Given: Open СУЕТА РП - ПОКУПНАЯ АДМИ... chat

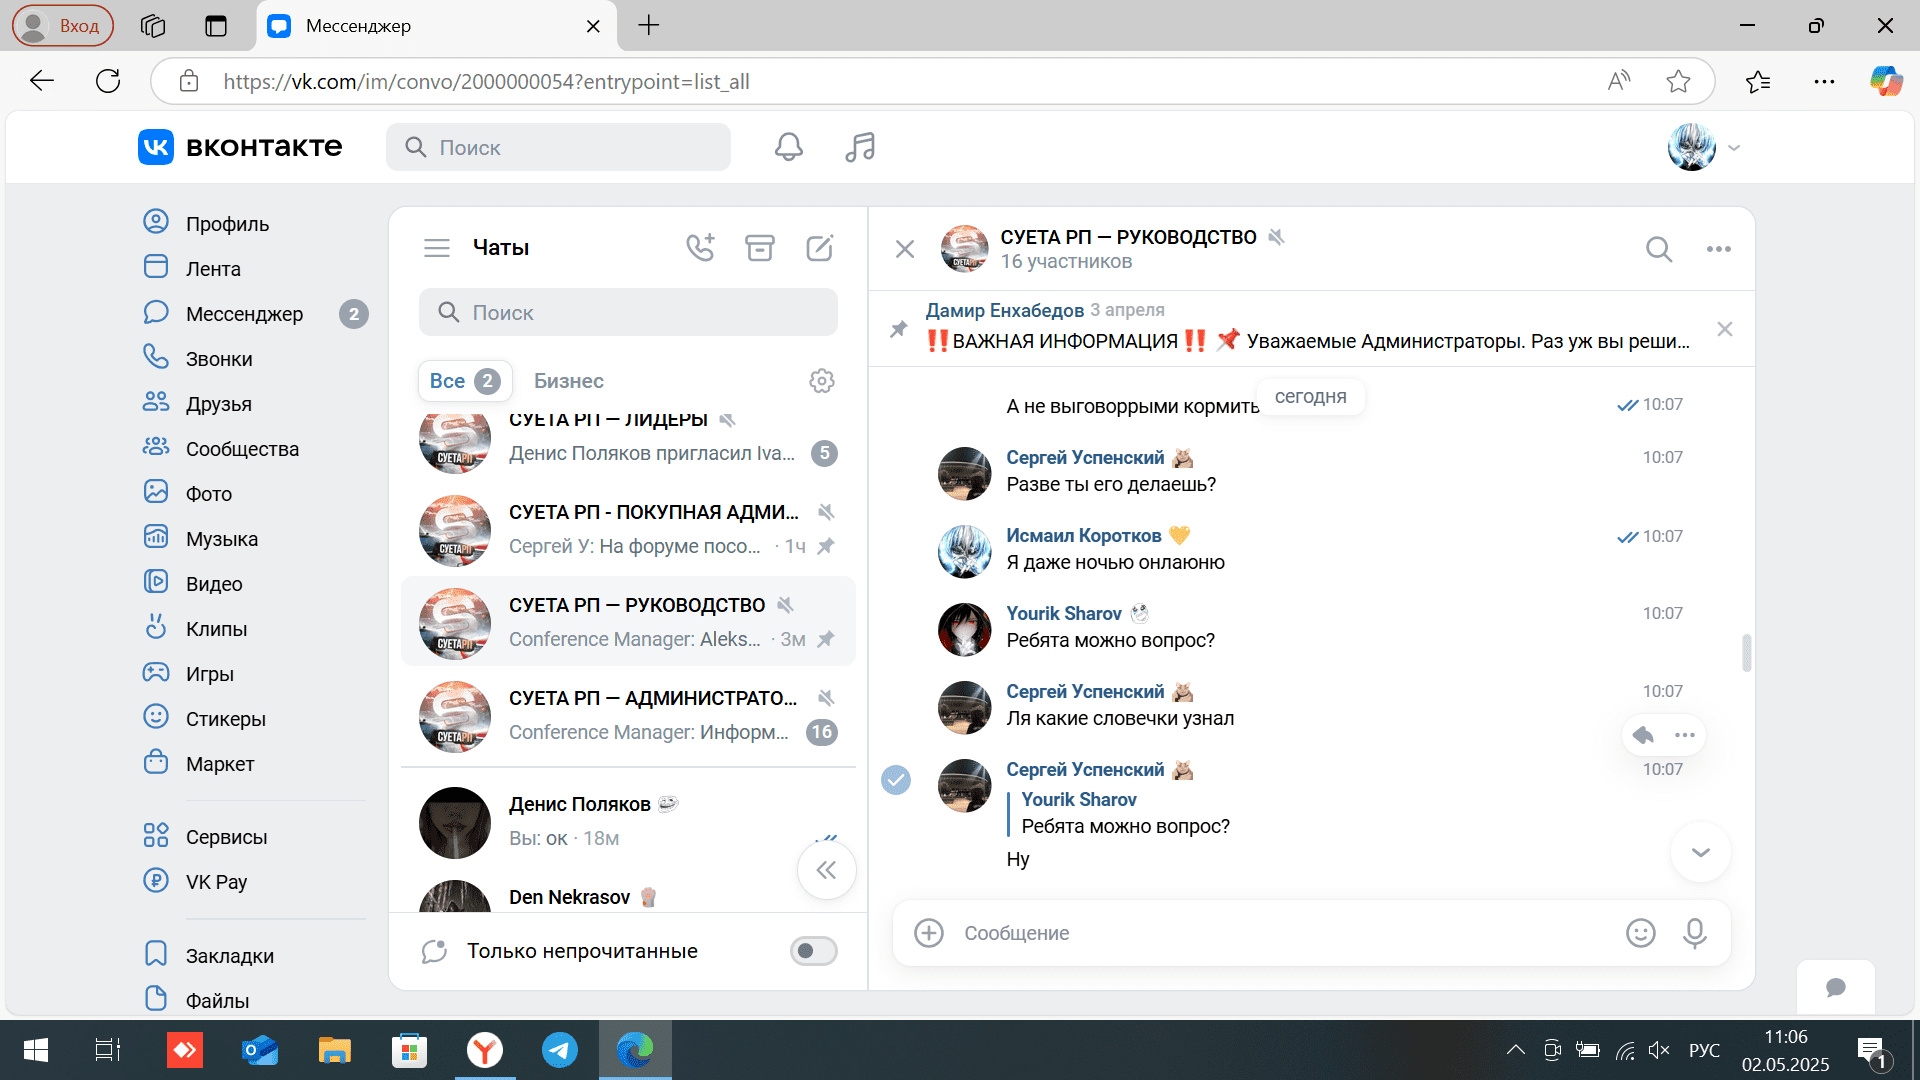Looking at the screenshot, I should [x=628, y=529].
